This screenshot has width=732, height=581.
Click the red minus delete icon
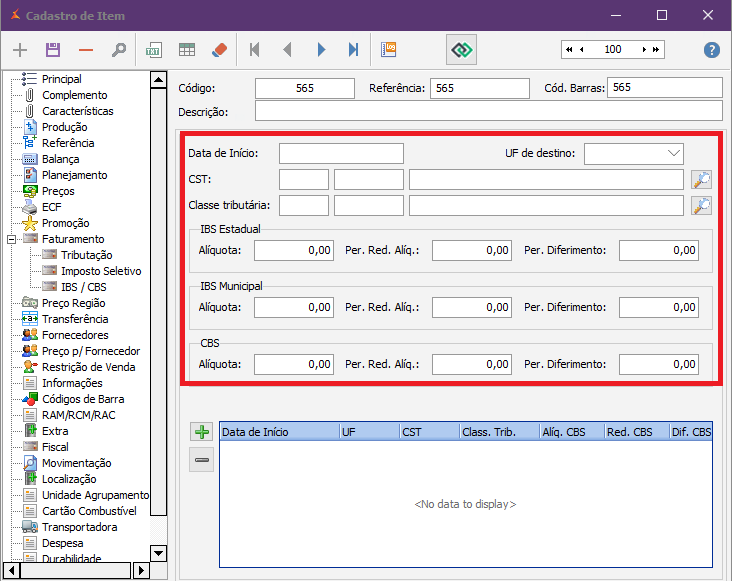tap(86, 50)
